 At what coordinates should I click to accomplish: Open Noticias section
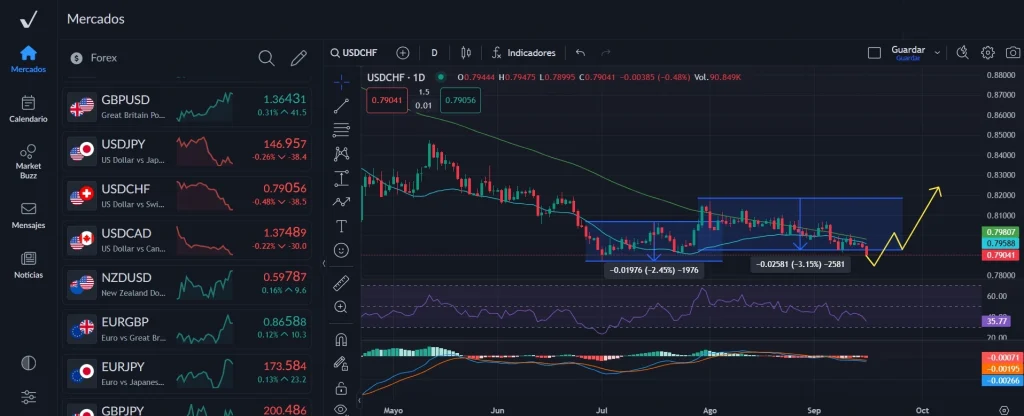point(28,265)
